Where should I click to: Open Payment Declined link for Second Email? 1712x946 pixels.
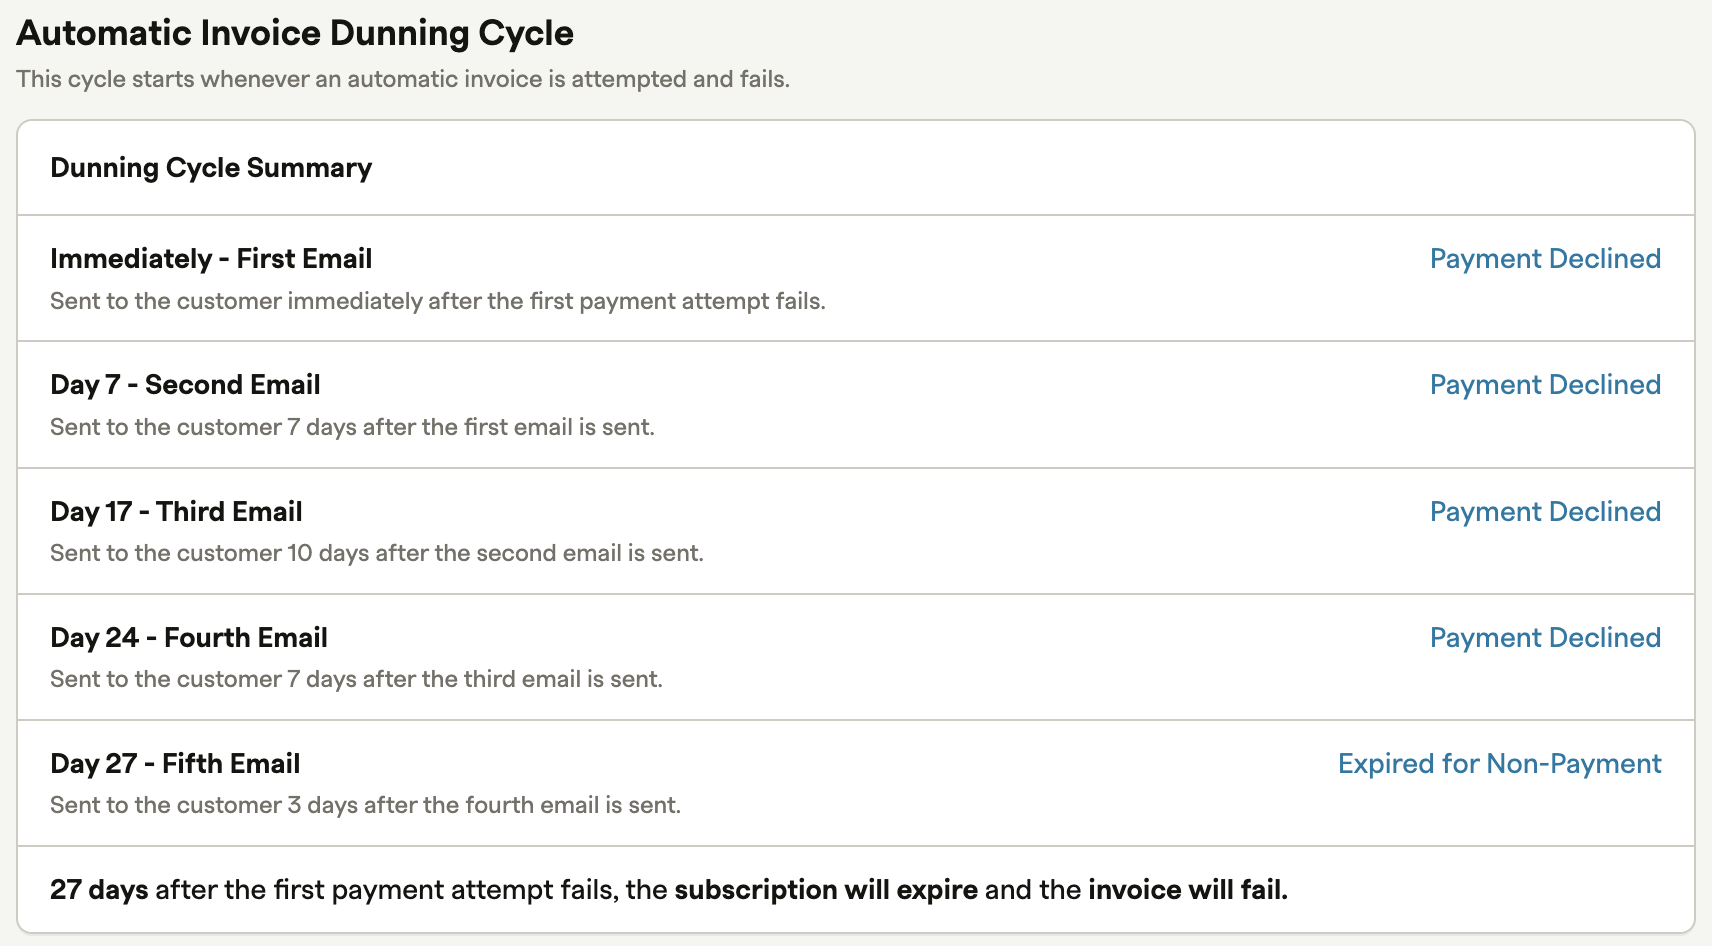(1544, 385)
